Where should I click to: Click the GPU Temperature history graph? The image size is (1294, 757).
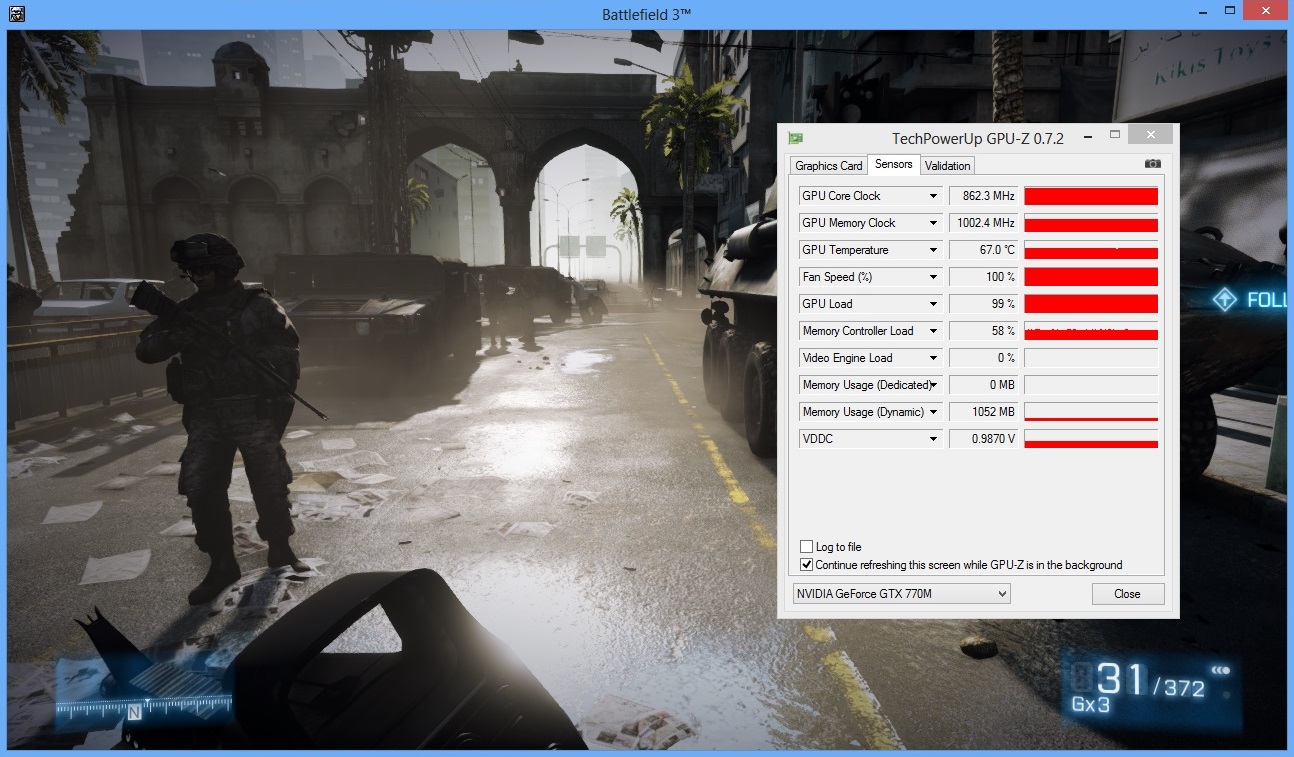click(1091, 250)
